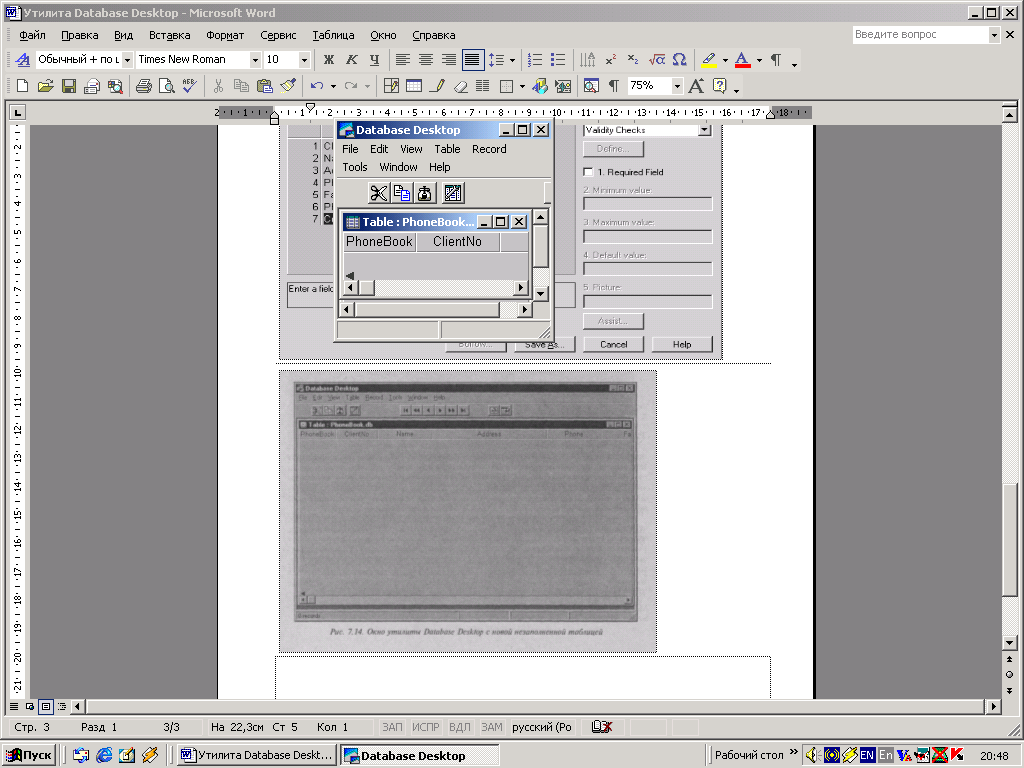Align text left
The image size is (1024, 768).
pyautogui.click(x=403, y=59)
